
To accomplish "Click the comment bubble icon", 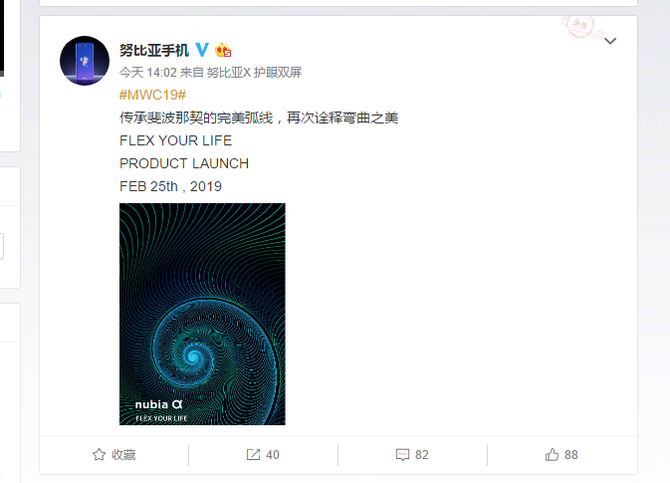I will pos(402,455).
